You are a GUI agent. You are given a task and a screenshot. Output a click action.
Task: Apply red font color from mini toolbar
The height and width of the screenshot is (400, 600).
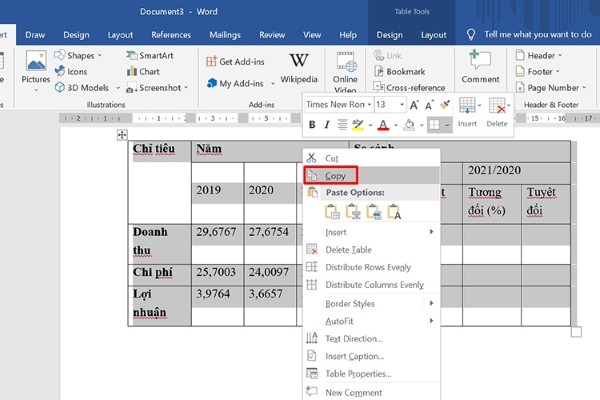[x=383, y=125]
